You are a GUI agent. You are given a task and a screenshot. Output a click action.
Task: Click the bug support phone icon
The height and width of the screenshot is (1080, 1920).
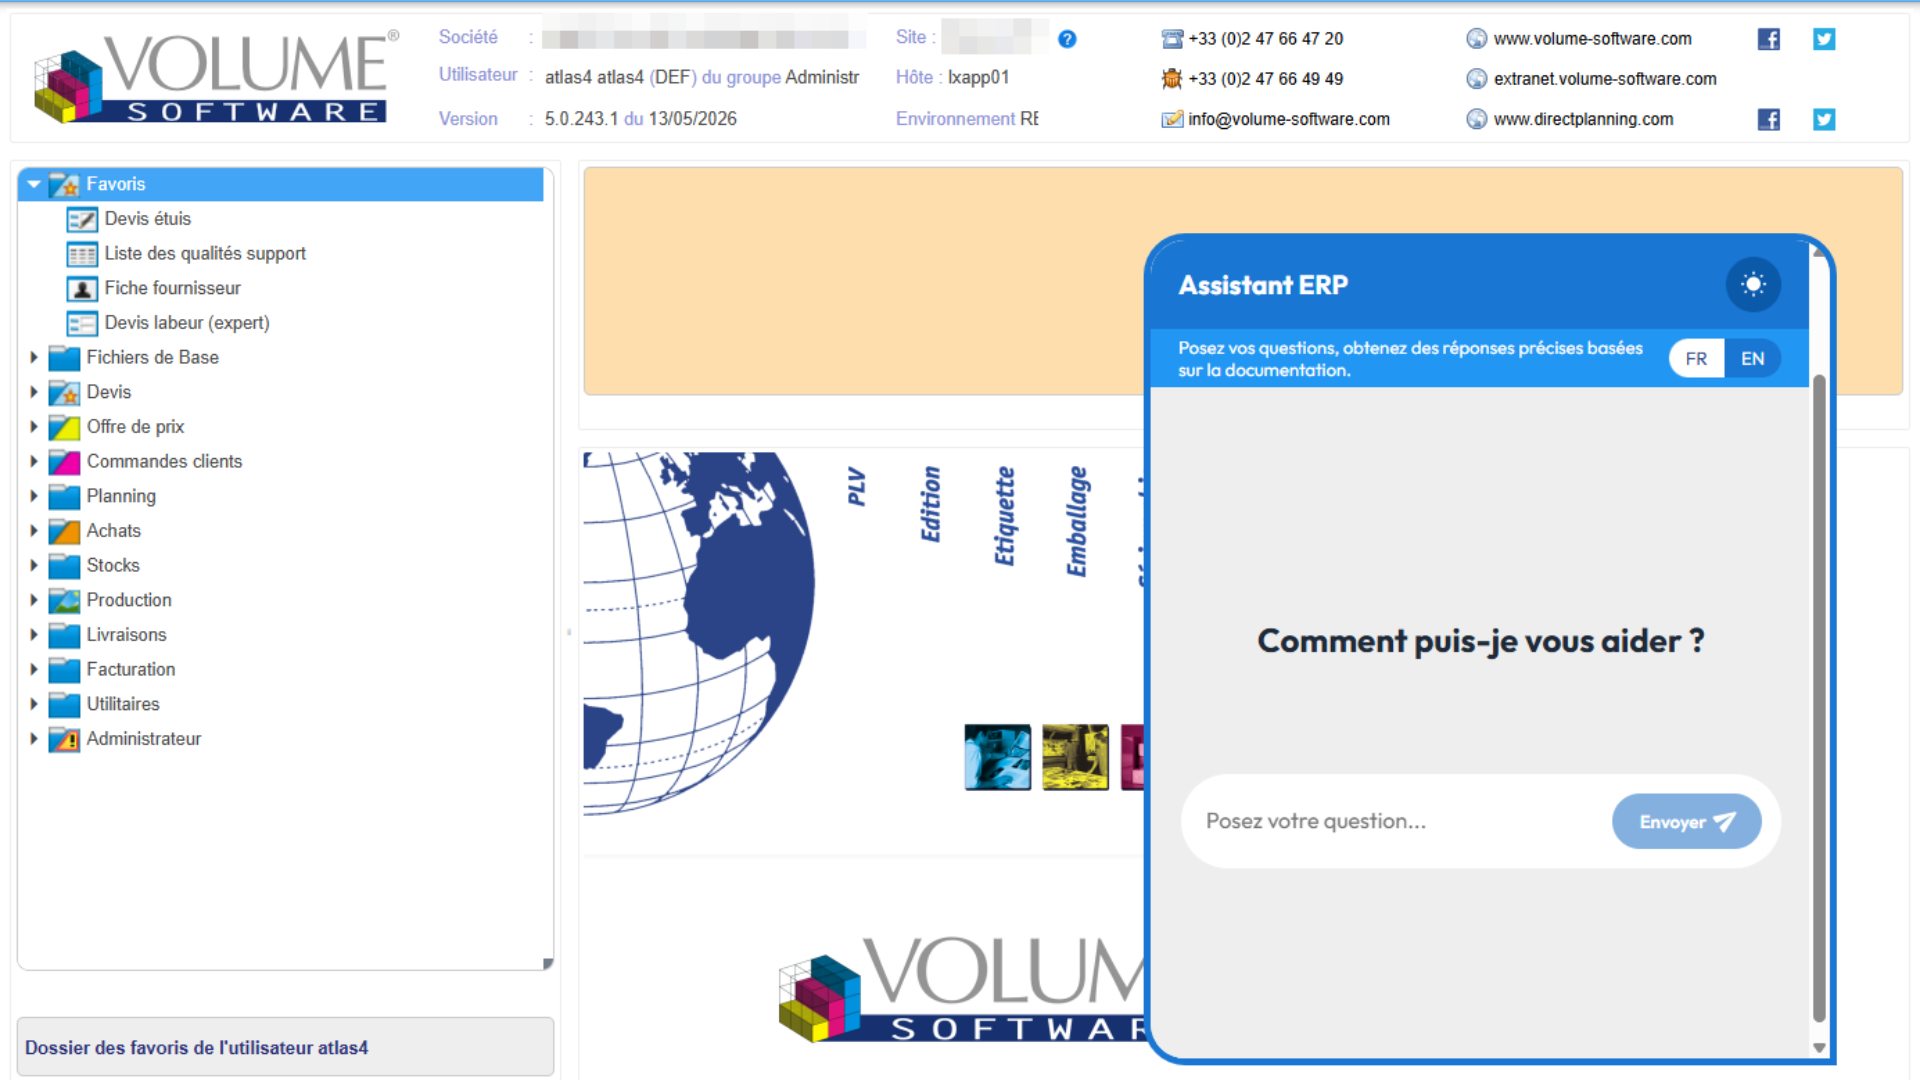1172,78
